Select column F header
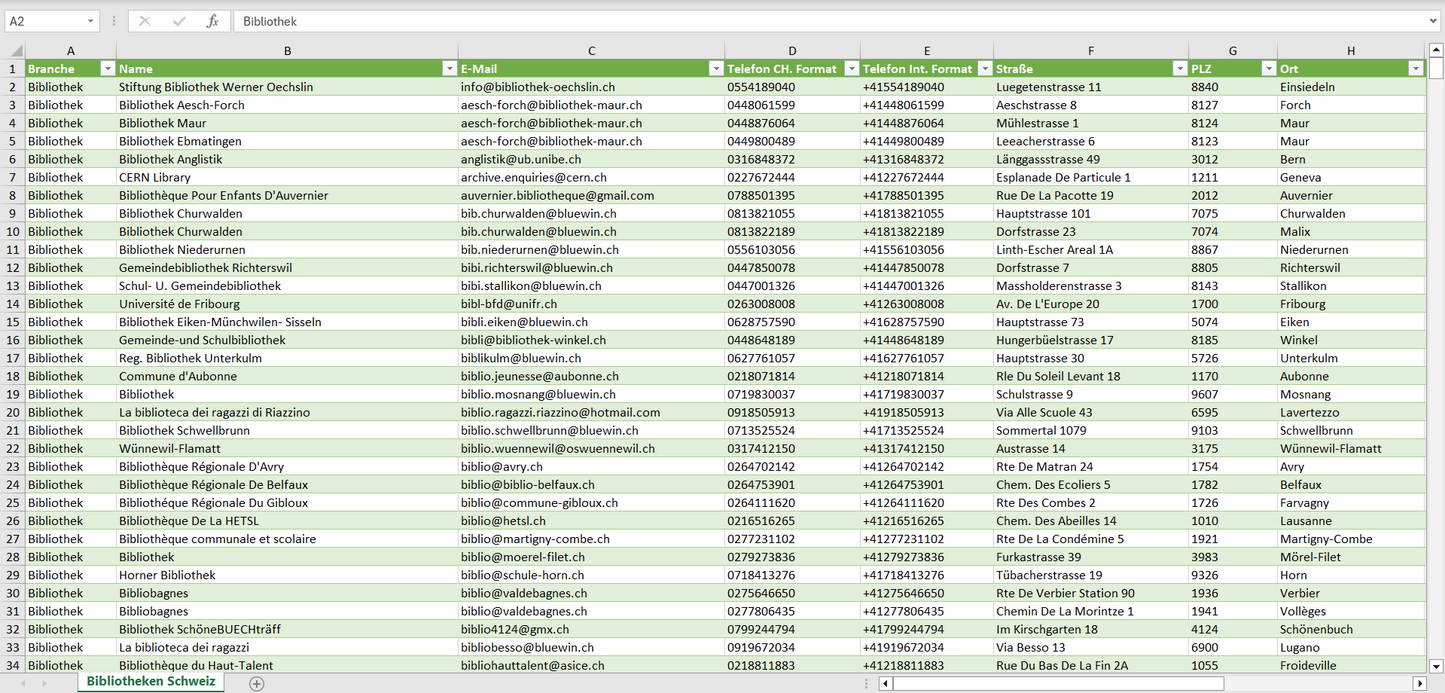 pos(1090,51)
